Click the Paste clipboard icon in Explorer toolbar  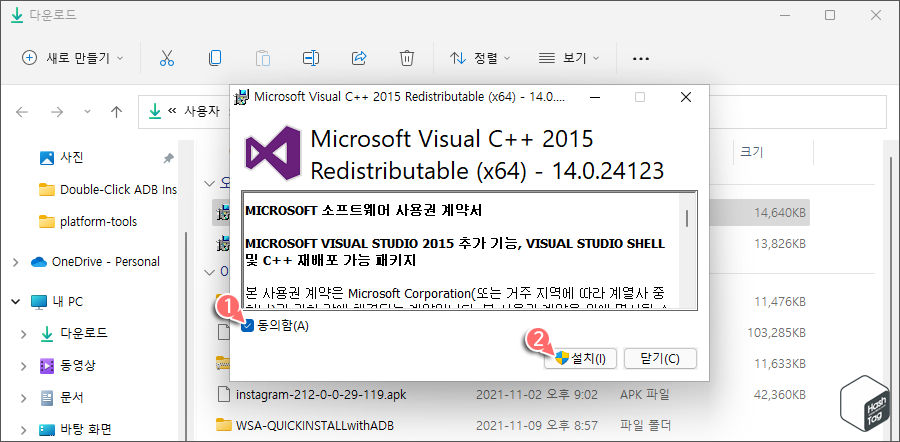pyautogui.click(x=263, y=58)
